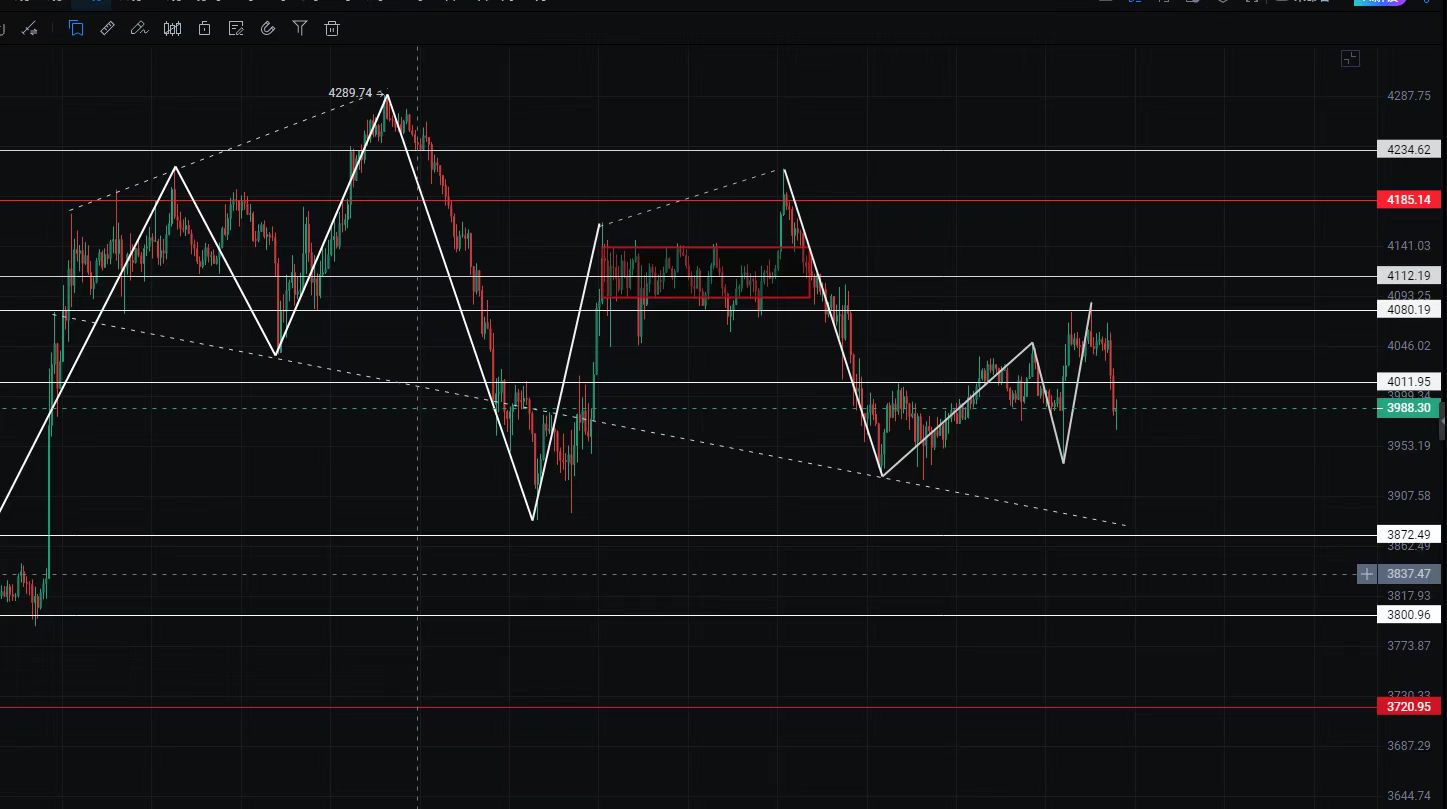Click the 3644.74 price axis tick

point(1409,796)
